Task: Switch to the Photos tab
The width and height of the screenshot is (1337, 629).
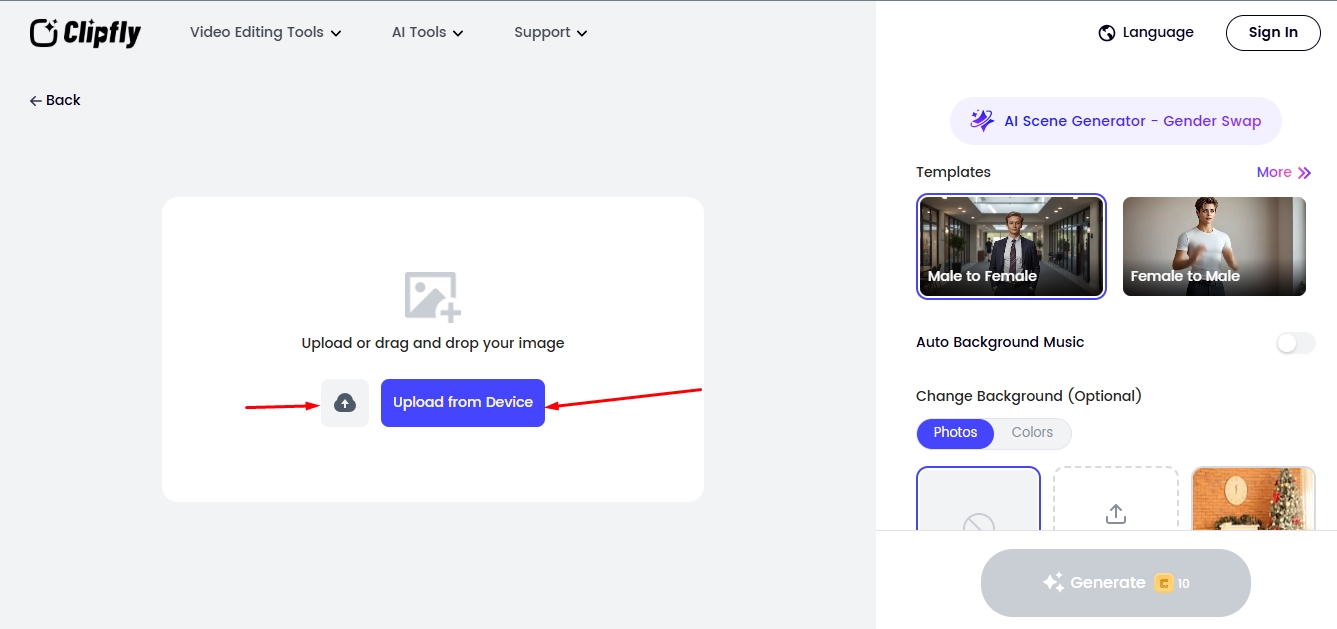Action: [955, 433]
